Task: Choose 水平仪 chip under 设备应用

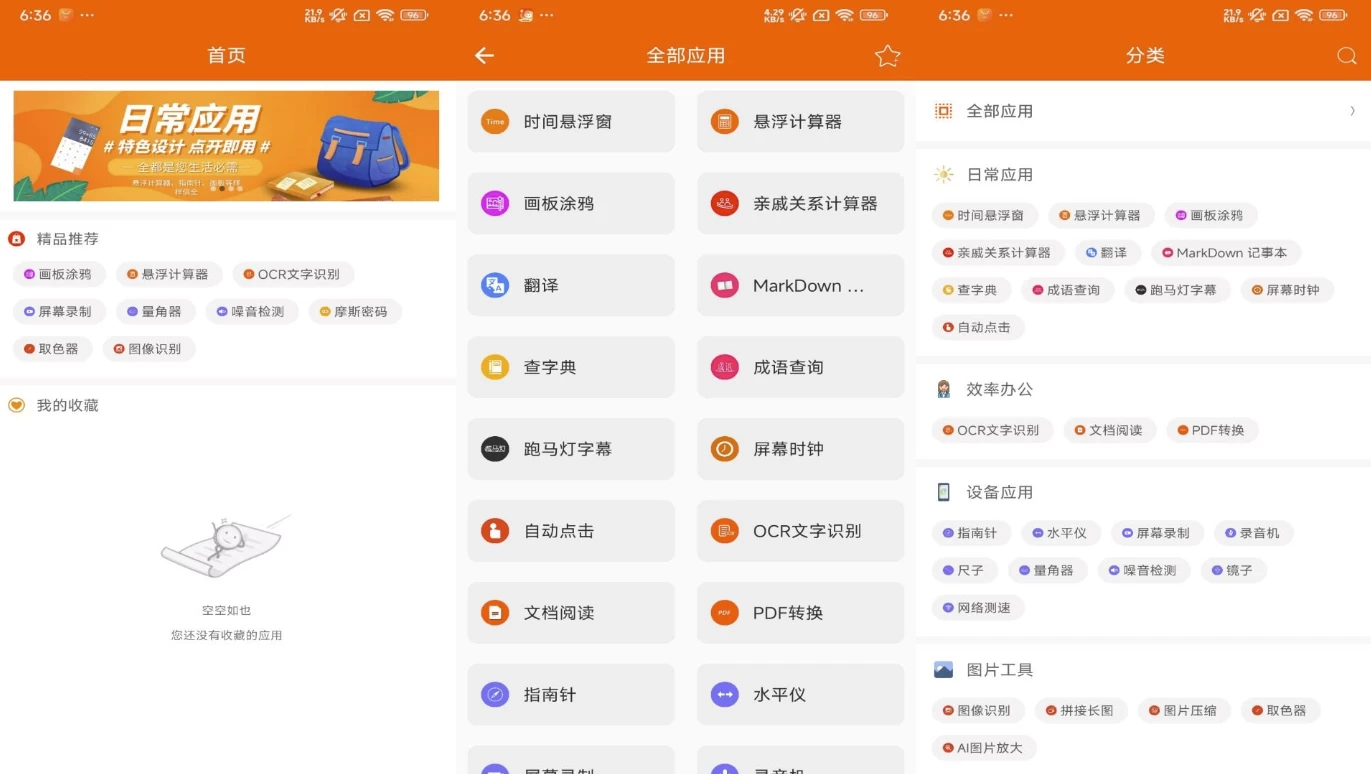Action: [1060, 533]
